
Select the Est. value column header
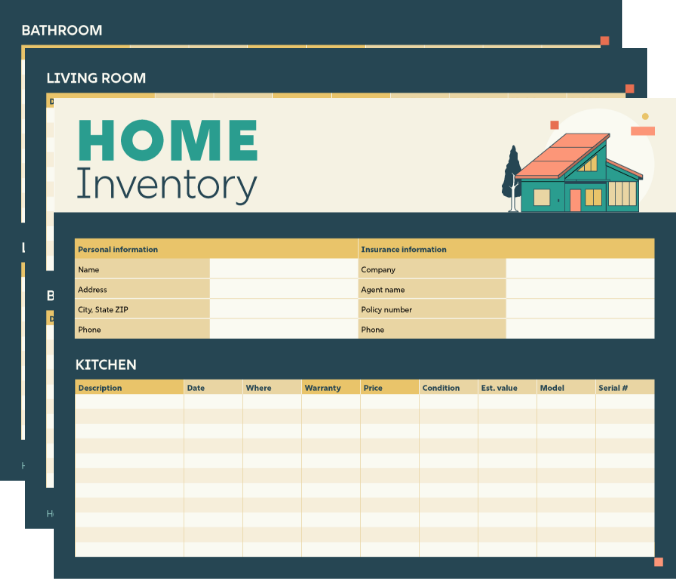[x=507, y=387]
